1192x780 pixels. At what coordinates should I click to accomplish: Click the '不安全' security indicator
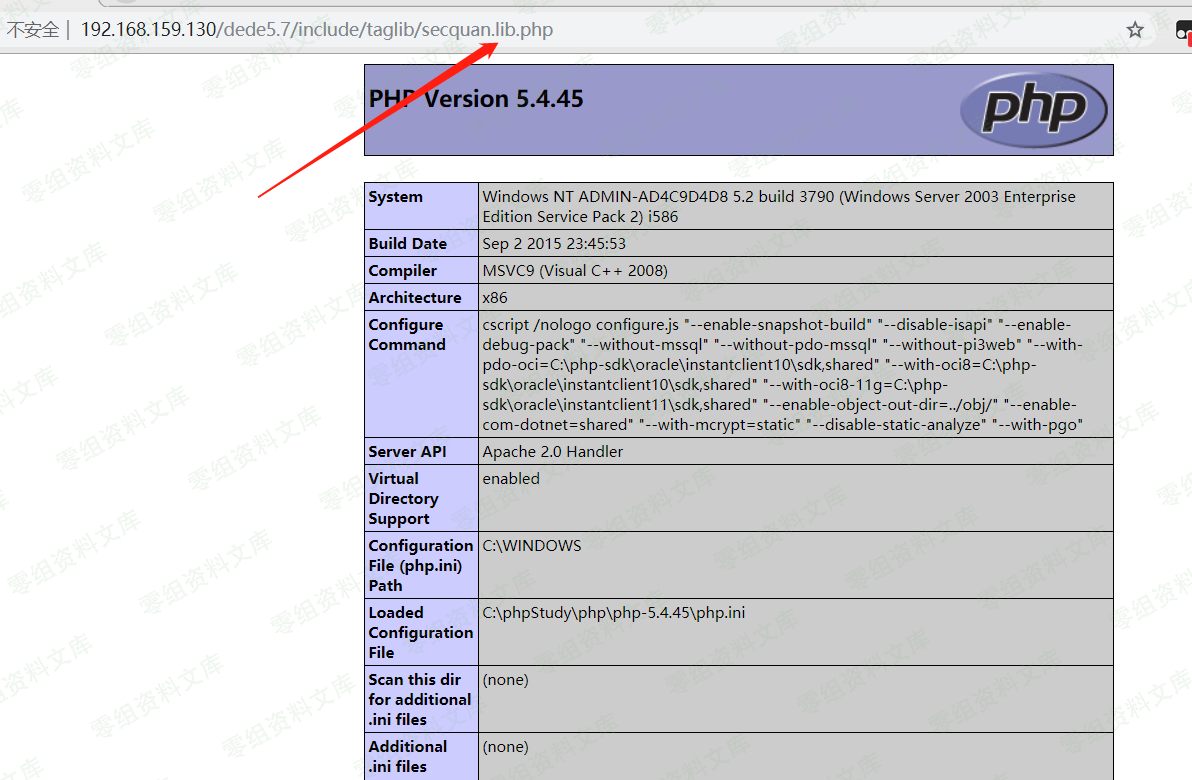point(32,30)
